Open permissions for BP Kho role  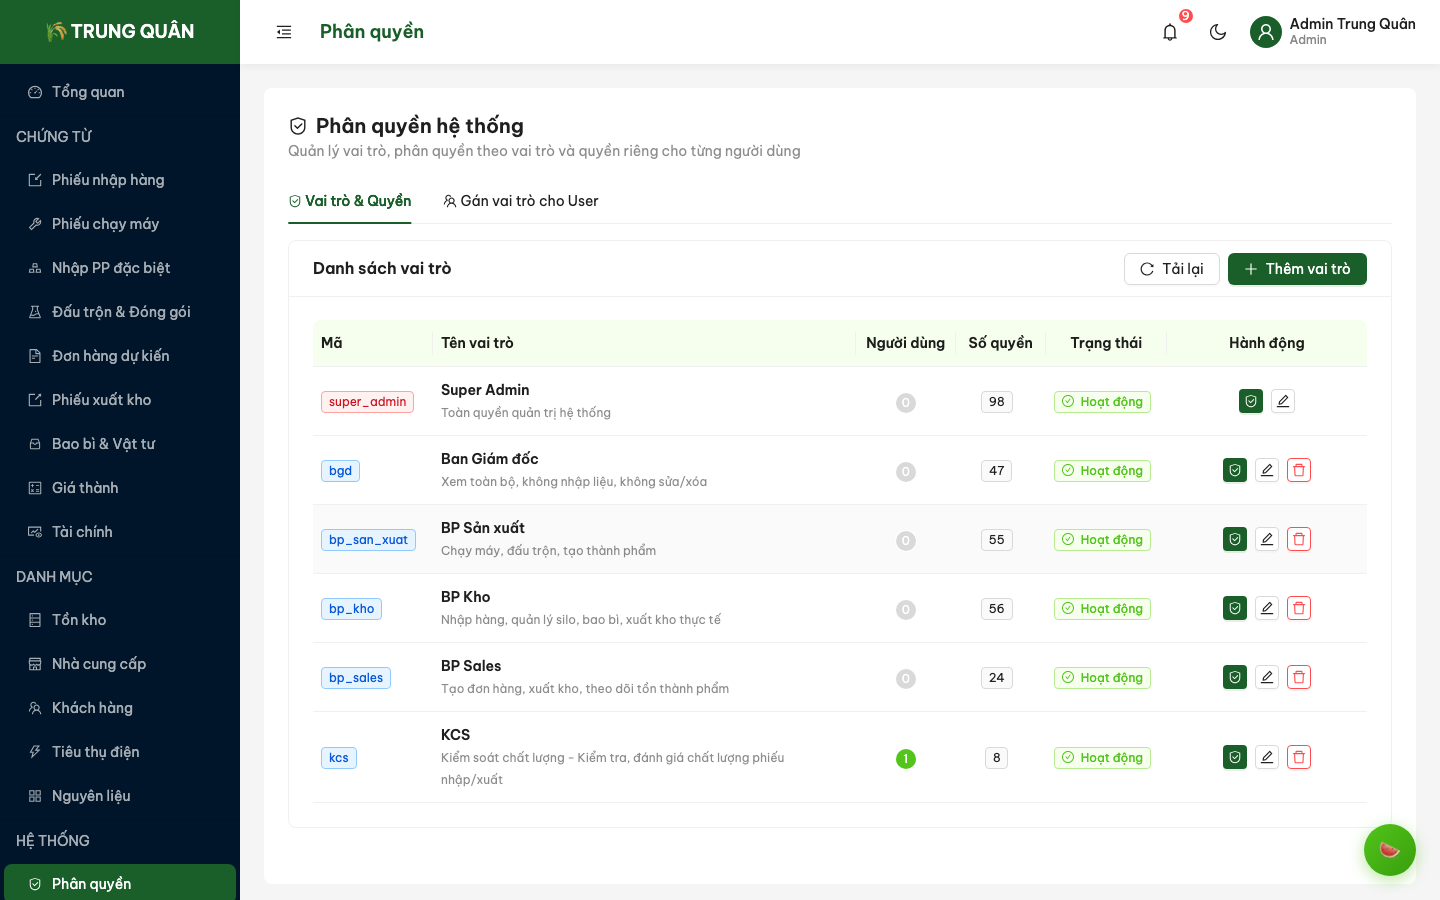tap(1235, 608)
